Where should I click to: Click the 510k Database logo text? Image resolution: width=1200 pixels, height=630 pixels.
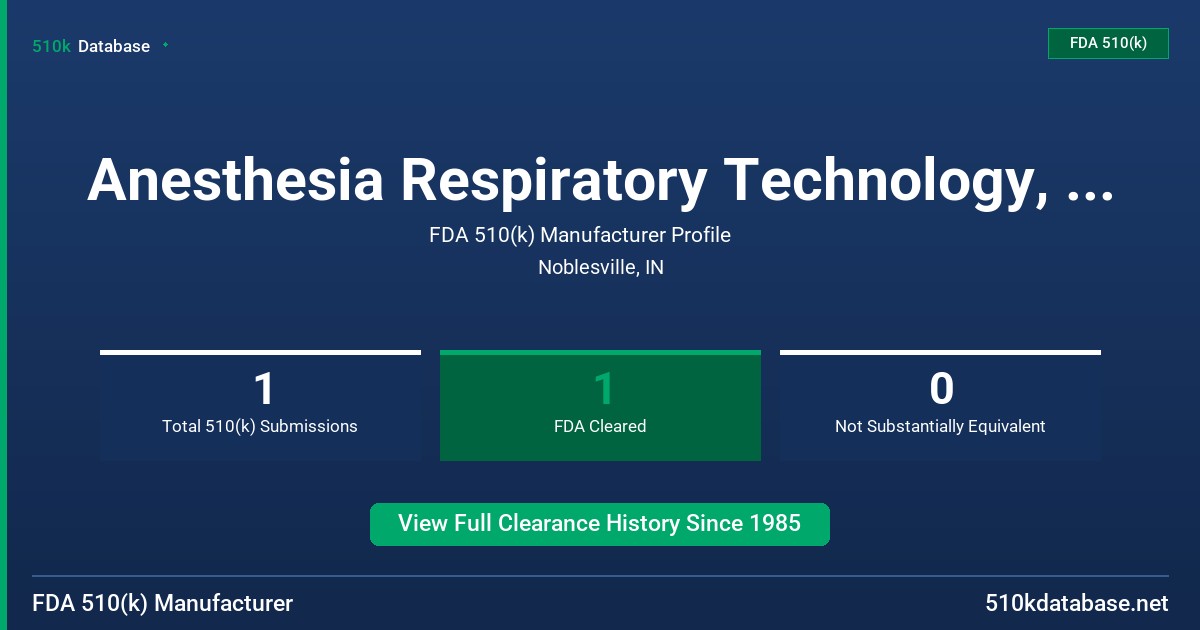pyautogui.click(x=91, y=46)
